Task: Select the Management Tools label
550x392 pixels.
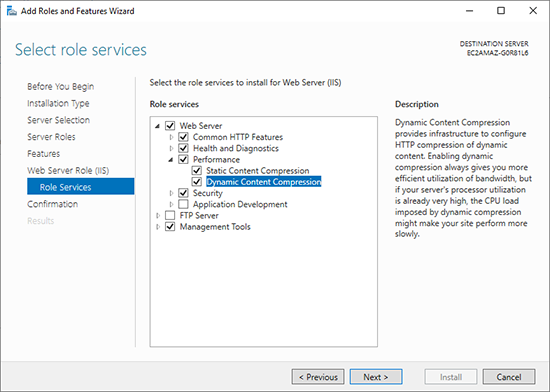Action: tap(215, 227)
